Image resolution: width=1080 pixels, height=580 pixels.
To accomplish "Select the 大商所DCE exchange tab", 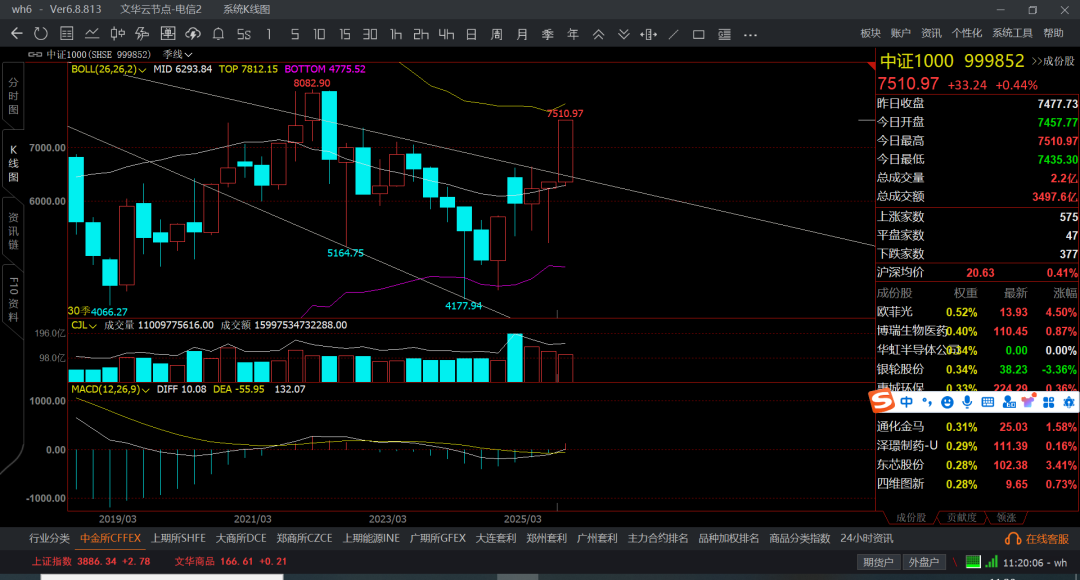I will click(x=241, y=538).
